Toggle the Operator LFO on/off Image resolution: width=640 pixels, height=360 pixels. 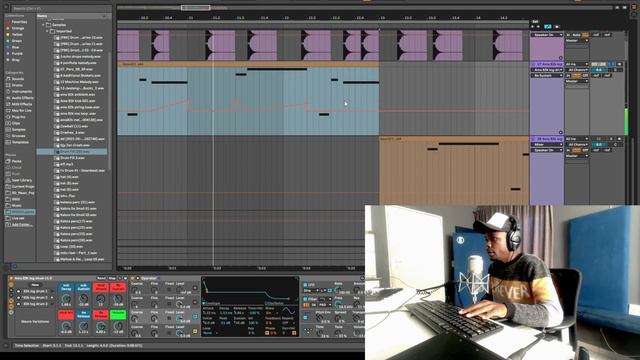click(305, 284)
